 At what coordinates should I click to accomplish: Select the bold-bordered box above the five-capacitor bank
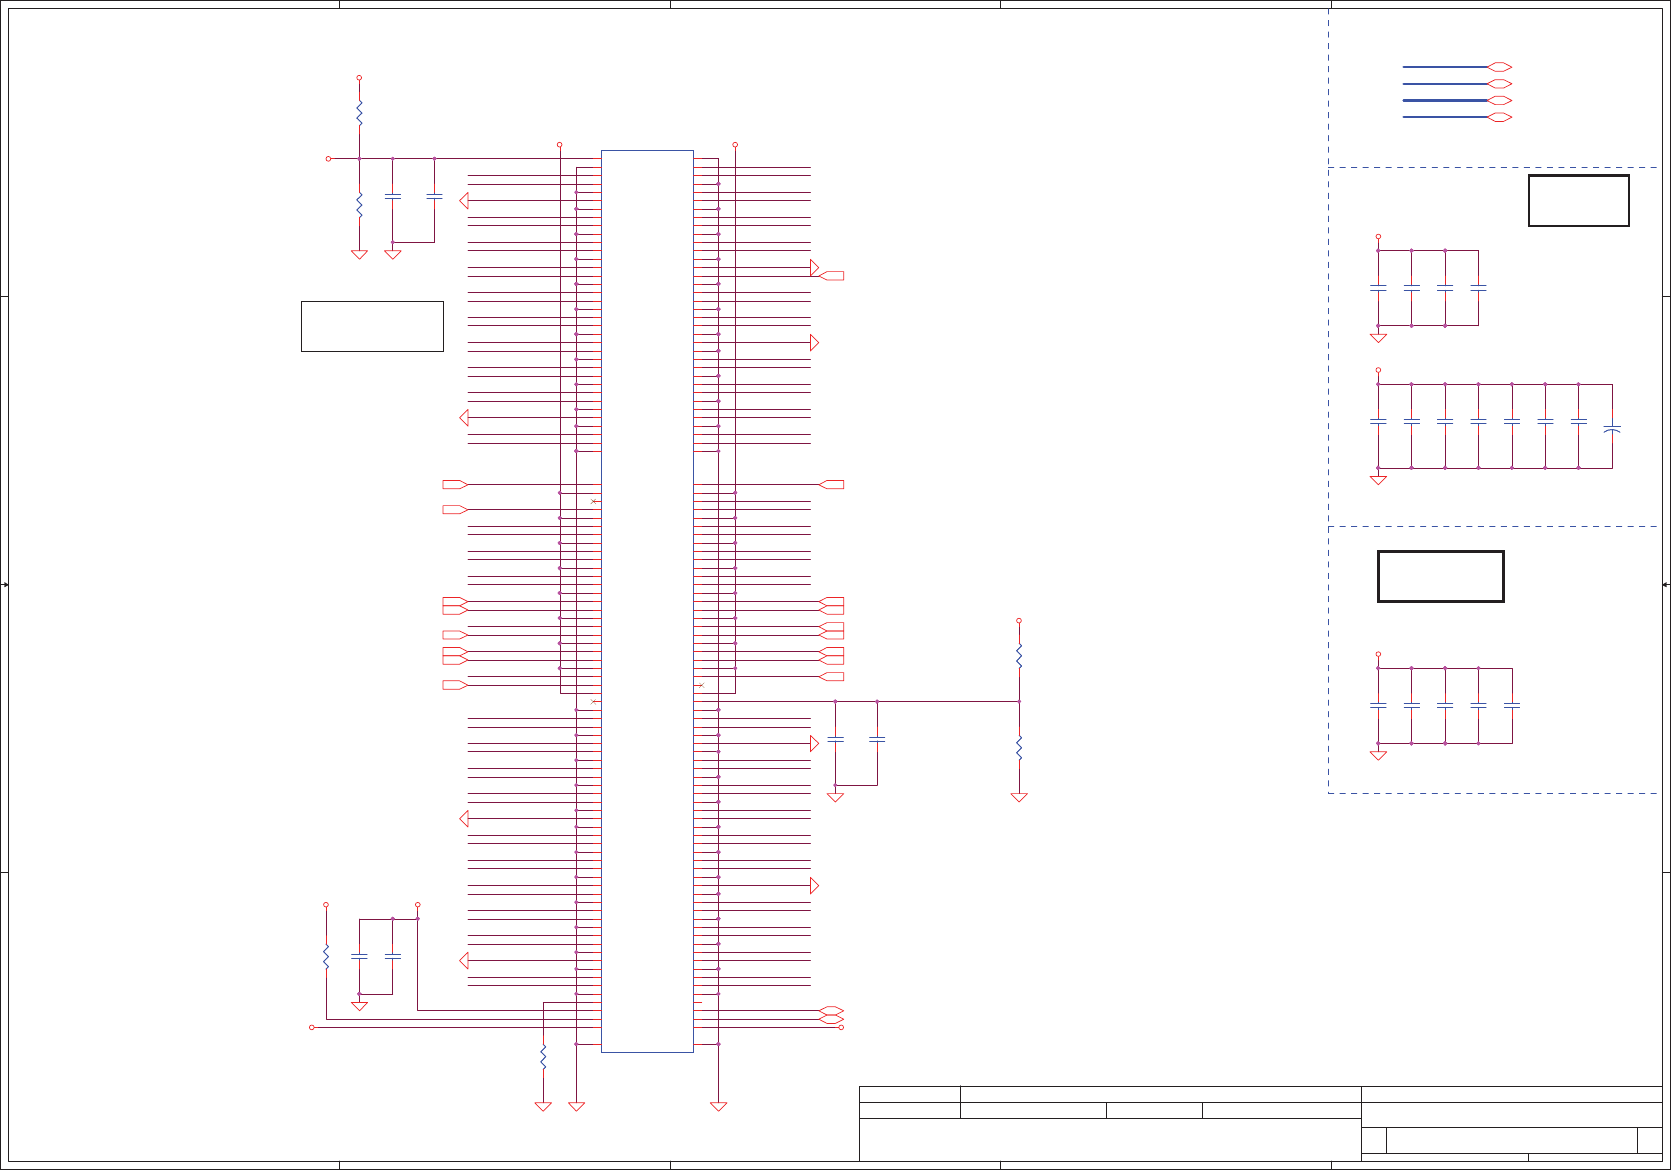click(1440, 576)
